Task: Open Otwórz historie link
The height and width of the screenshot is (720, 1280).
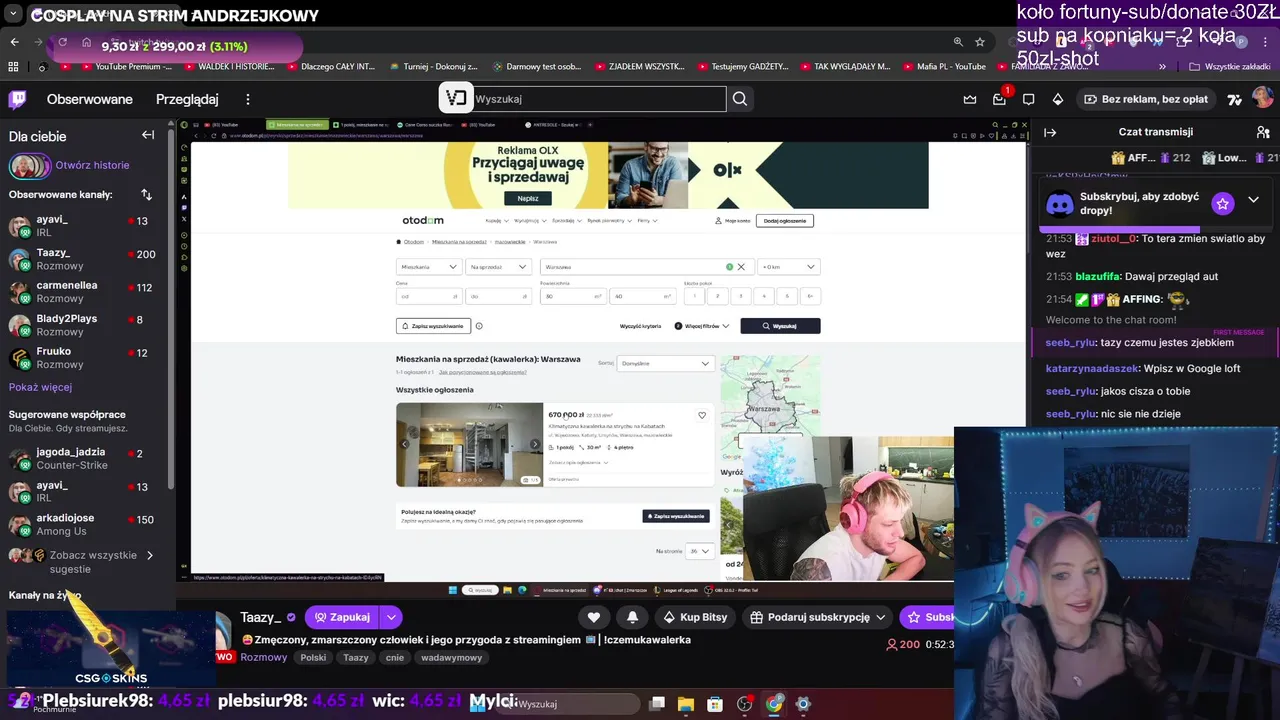Action: click(x=92, y=165)
